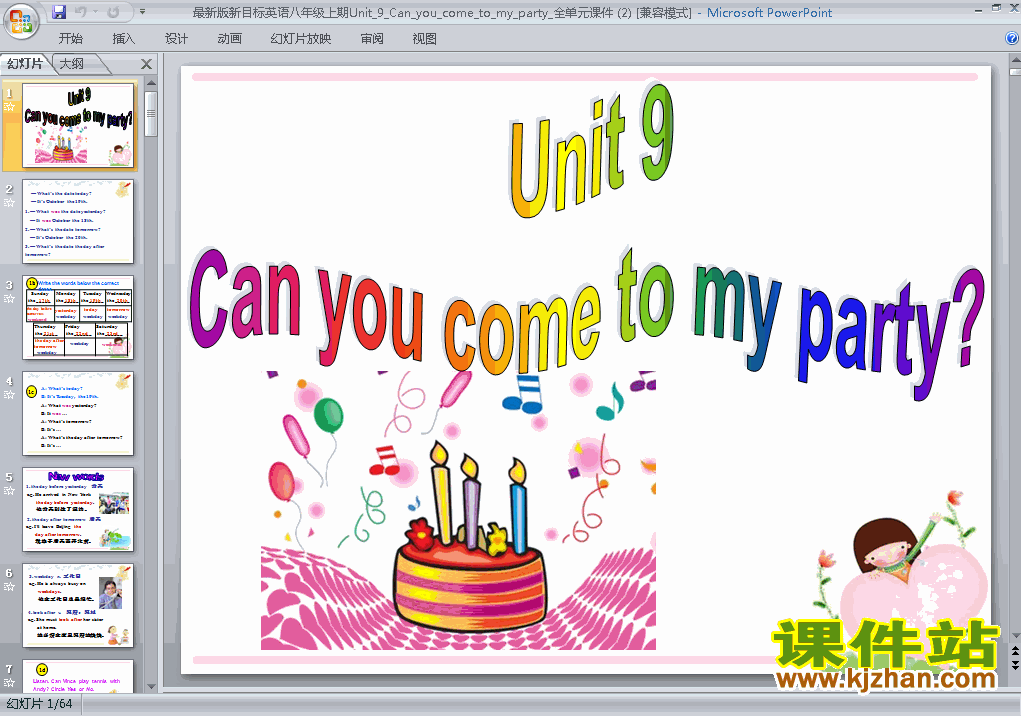Expand the Quick Access toolbar customize arrow
Image resolution: width=1021 pixels, height=716 pixels.
pos(143,12)
